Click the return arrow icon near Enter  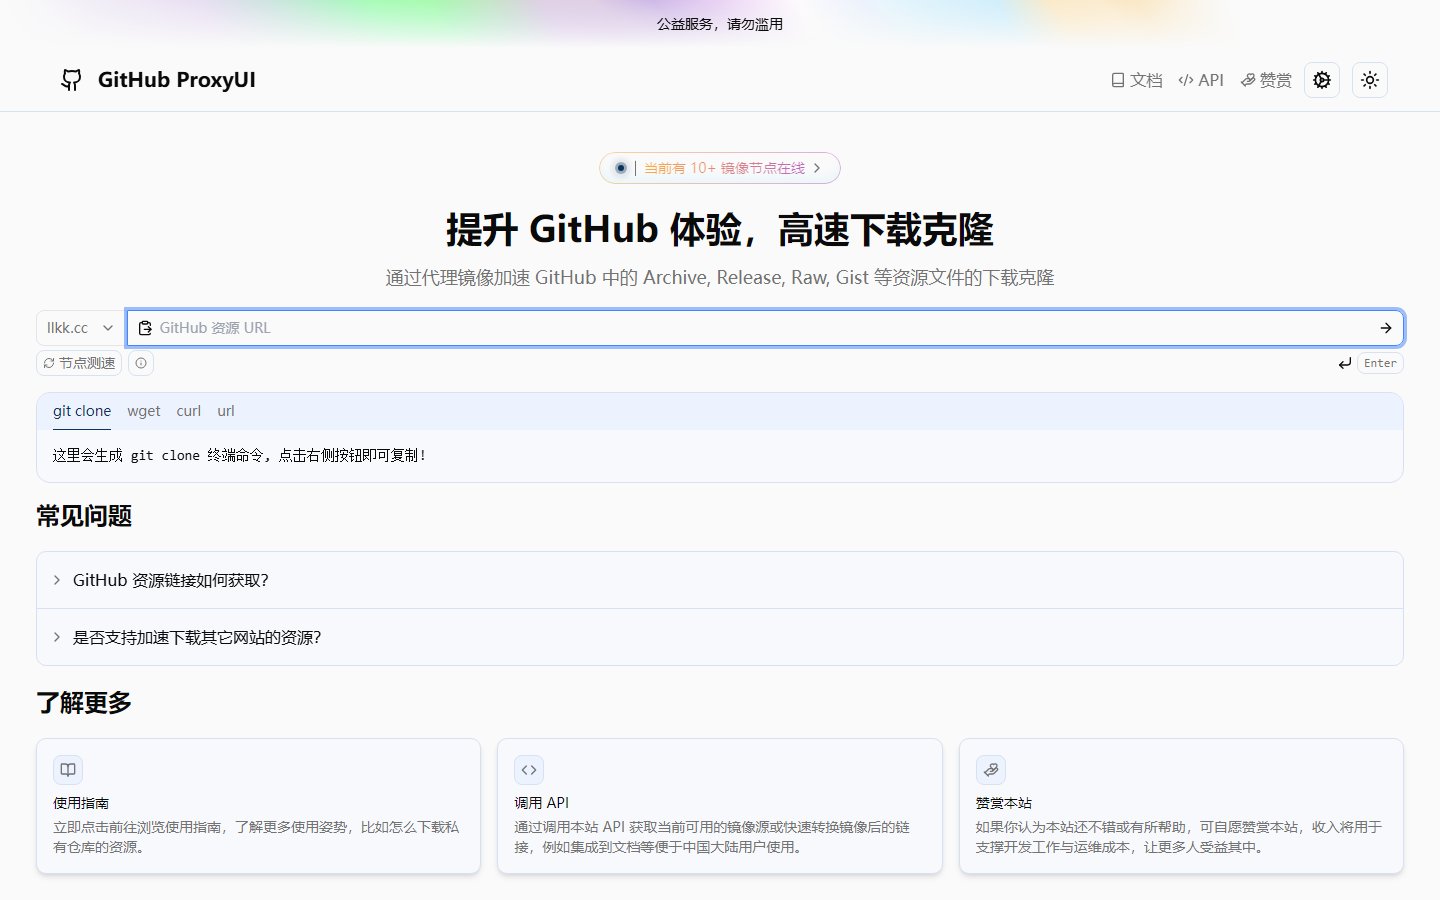tap(1345, 363)
